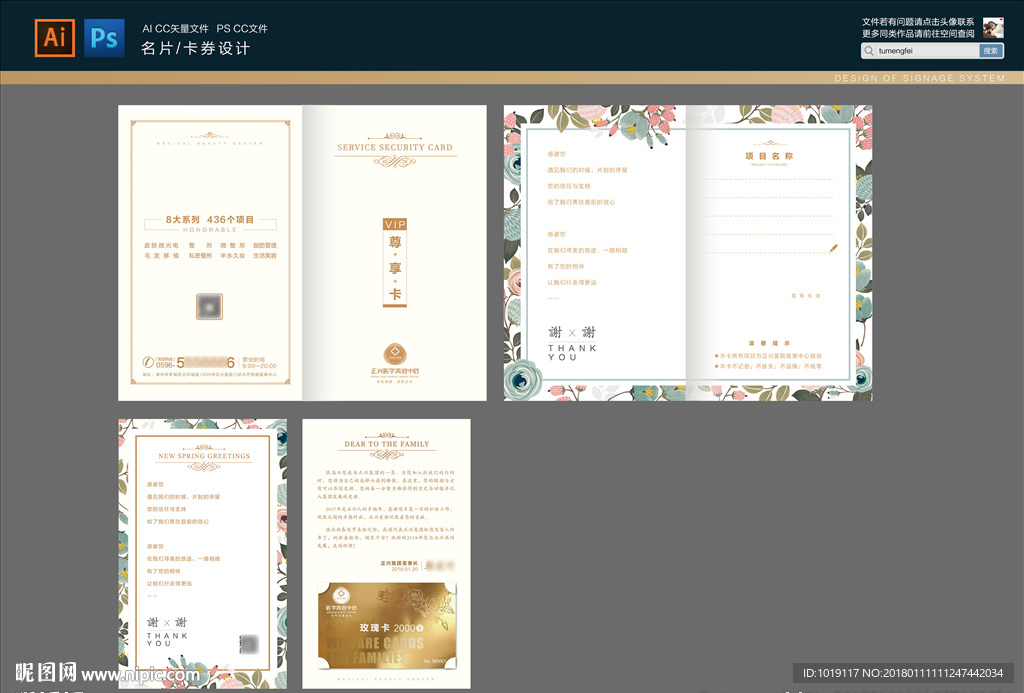Viewport: 1024px width, 693px height.
Task: Click the 不挂失 不退换 不找零 note
Action: (x=768, y=366)
